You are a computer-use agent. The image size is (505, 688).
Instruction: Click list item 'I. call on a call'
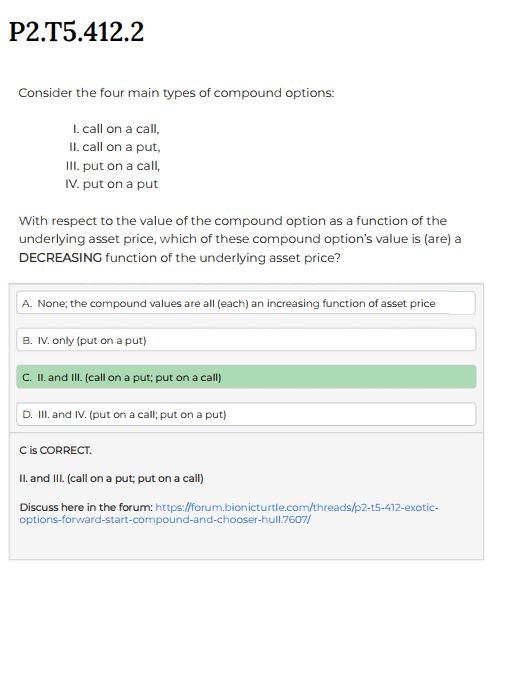tap(116, 129)
